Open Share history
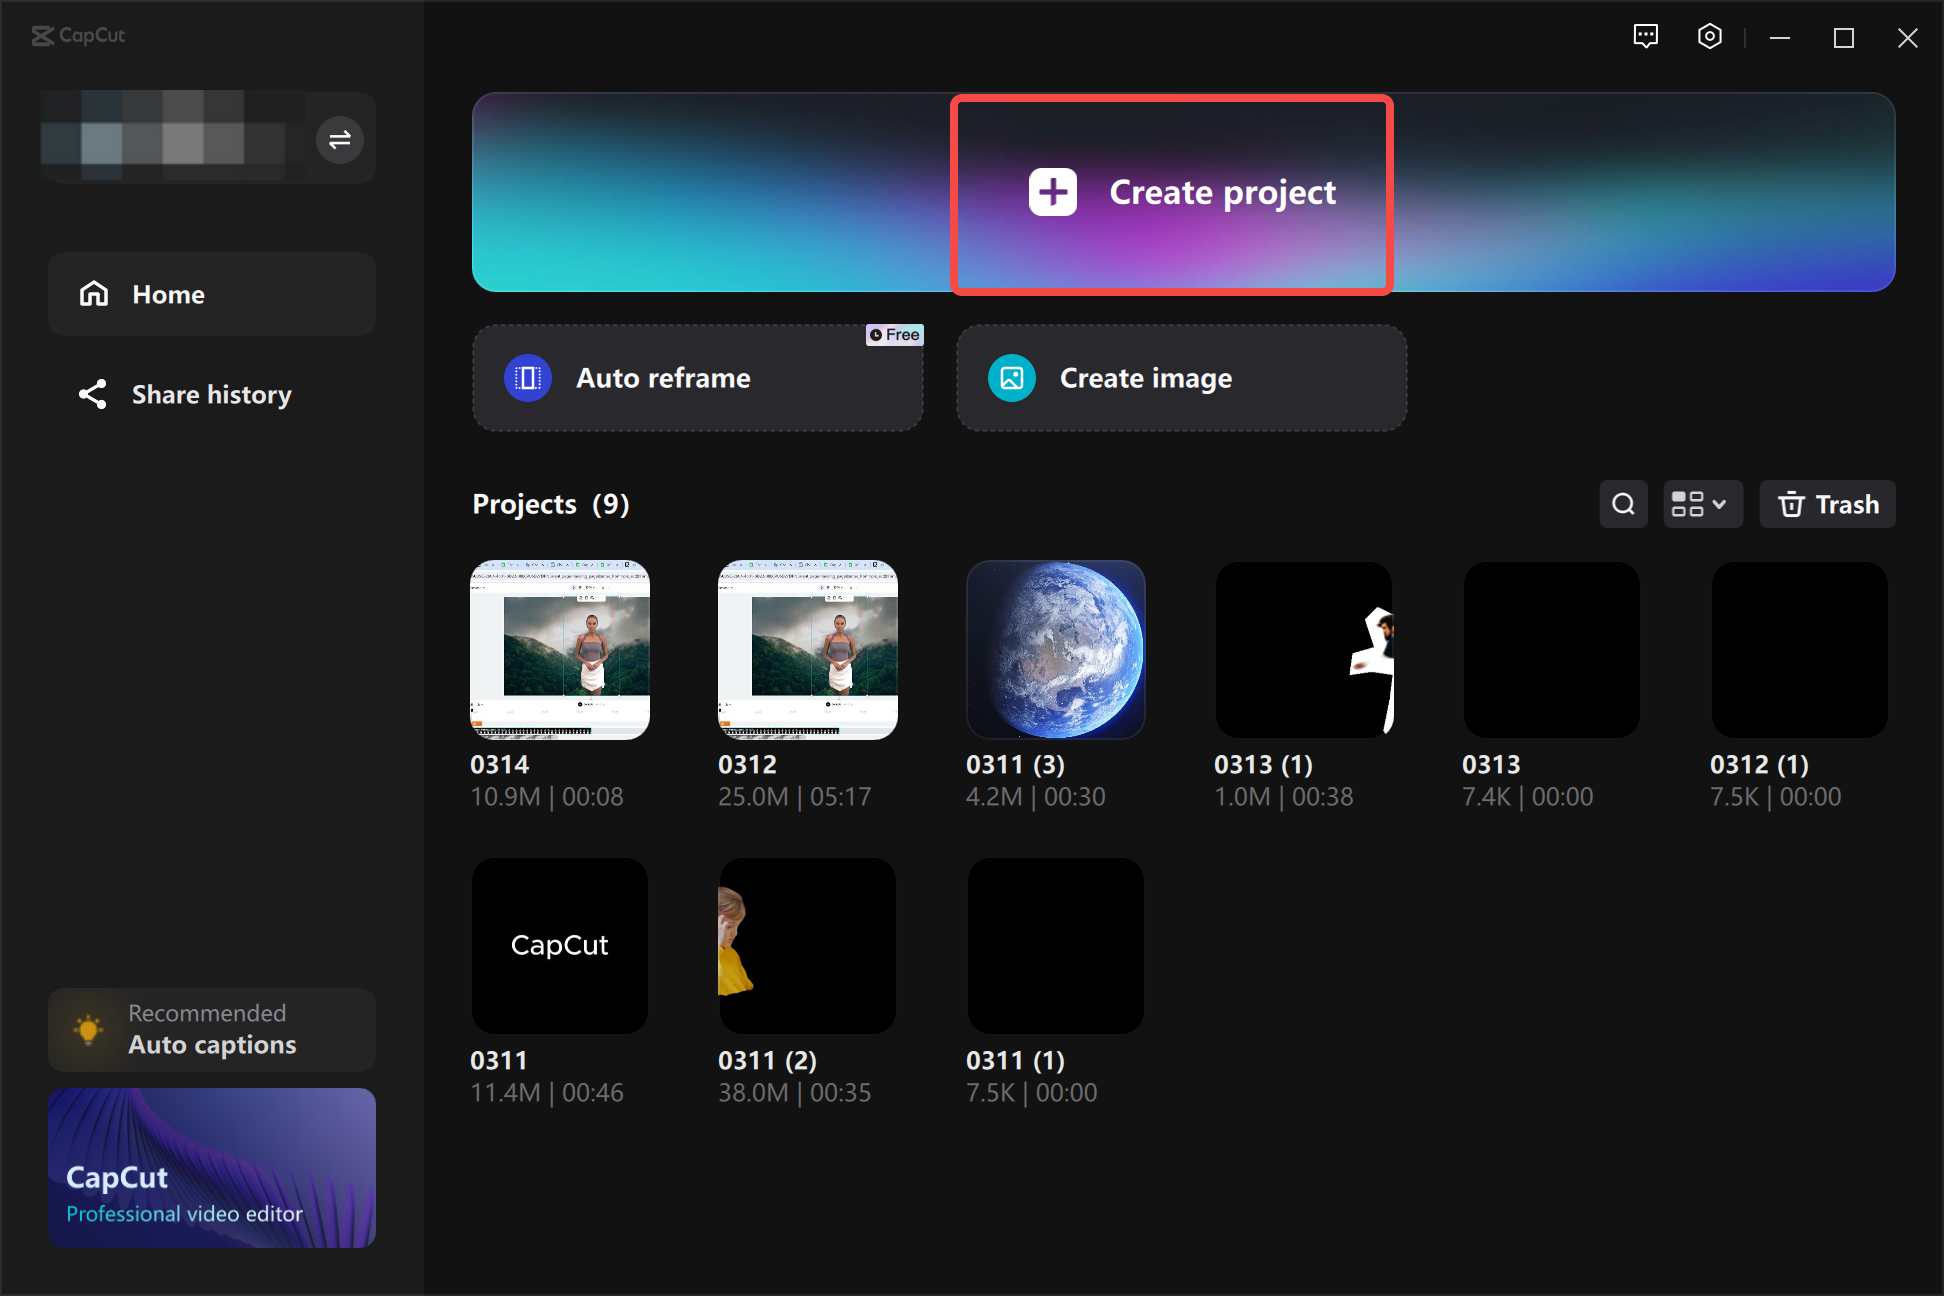This screenshot has width=1944, height=1296. [211, 394]
